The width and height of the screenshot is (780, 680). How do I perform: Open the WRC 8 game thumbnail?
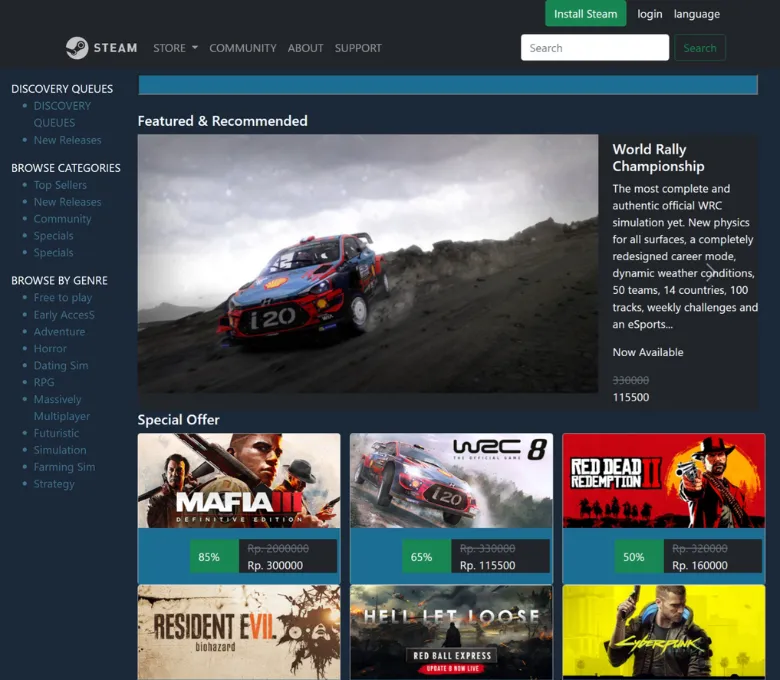(x=451, y=481)
